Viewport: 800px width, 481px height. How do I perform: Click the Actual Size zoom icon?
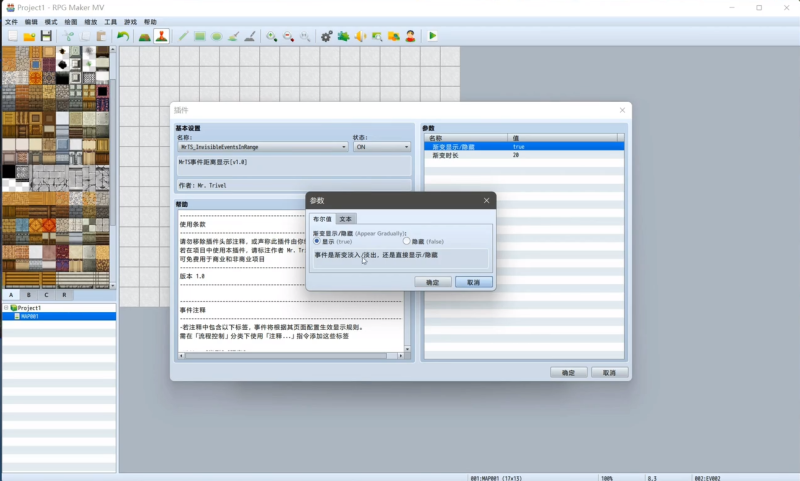[x=305, y=36]
